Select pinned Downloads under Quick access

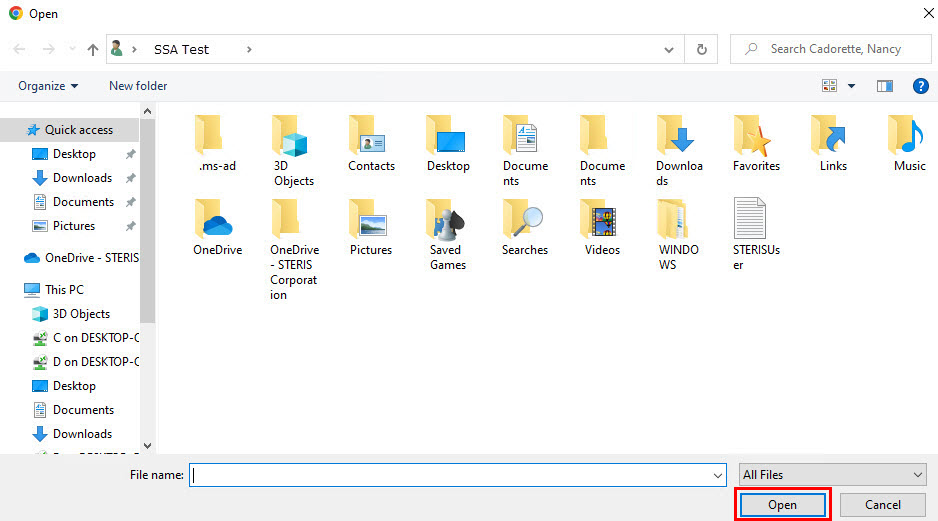pyautogui.click(x=82, y=178)
